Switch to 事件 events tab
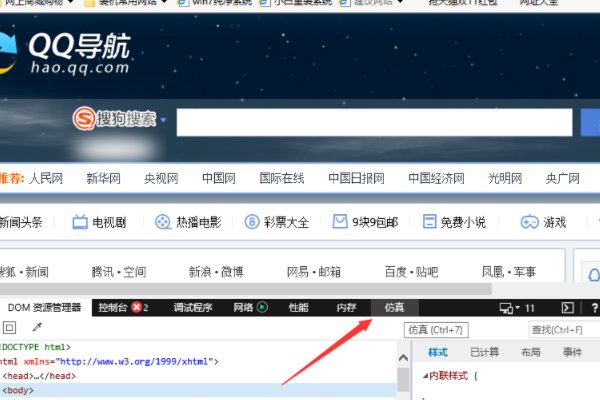This screenshot has width=600, height=400. pos(572,353)
